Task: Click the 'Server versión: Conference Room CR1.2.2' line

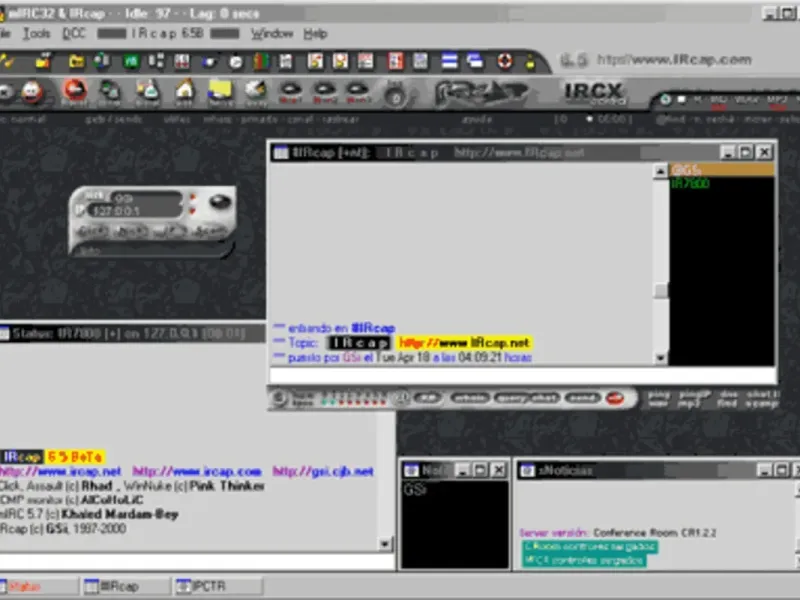Action: coord(618,533)
